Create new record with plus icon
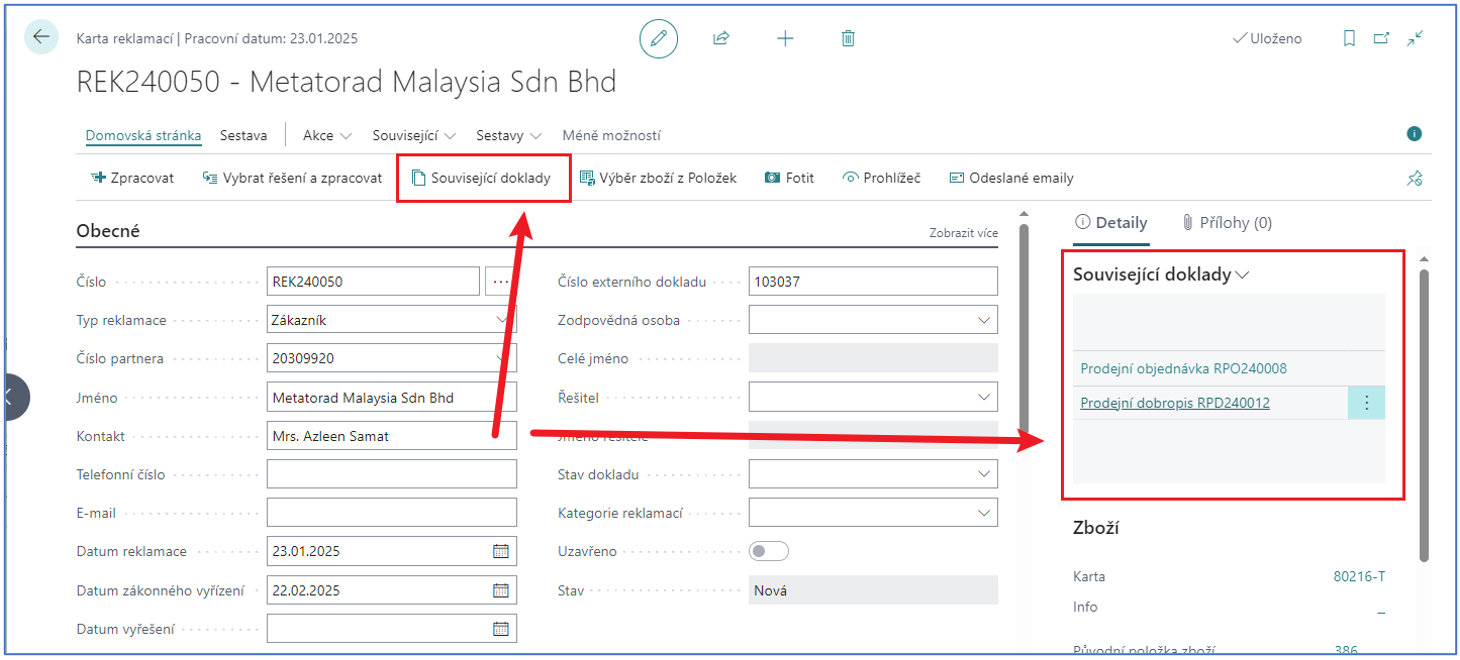Screen dimensions: 1460x660 (785, 38)
